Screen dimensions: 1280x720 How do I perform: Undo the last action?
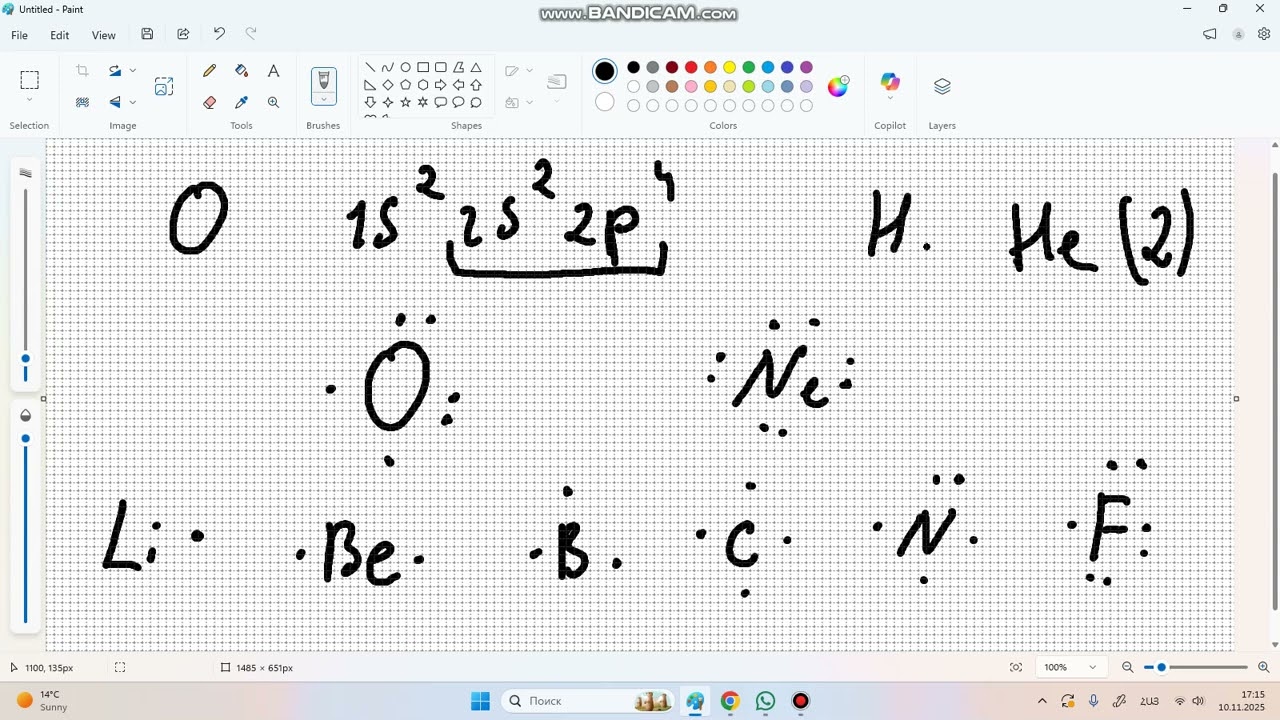[x=219, y=34]
